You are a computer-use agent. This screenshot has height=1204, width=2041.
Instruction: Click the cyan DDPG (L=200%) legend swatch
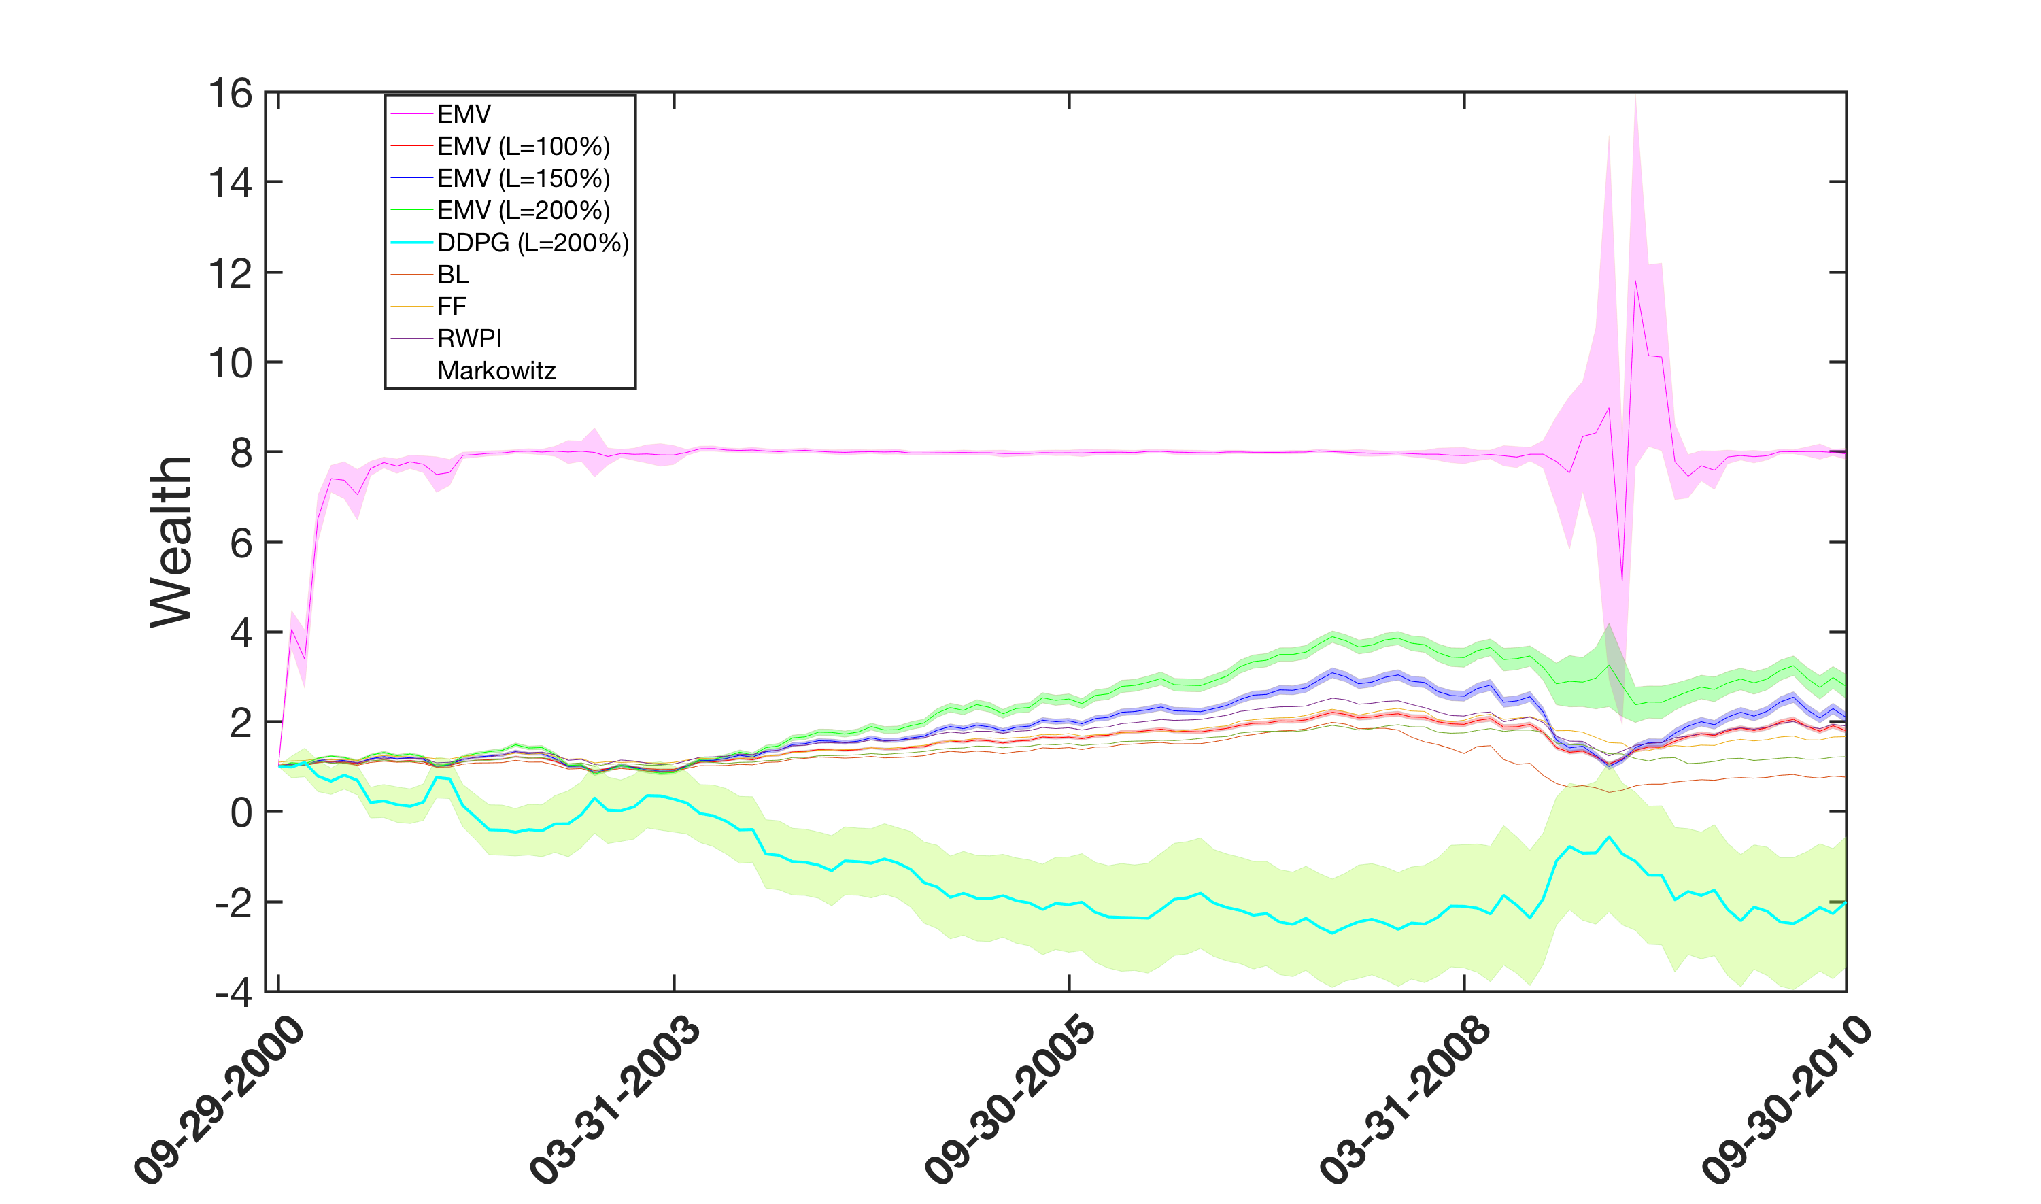click(x=410, y=242)
